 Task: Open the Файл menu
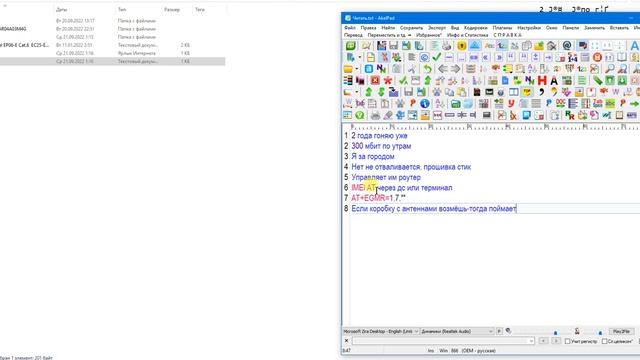(350, 28)
